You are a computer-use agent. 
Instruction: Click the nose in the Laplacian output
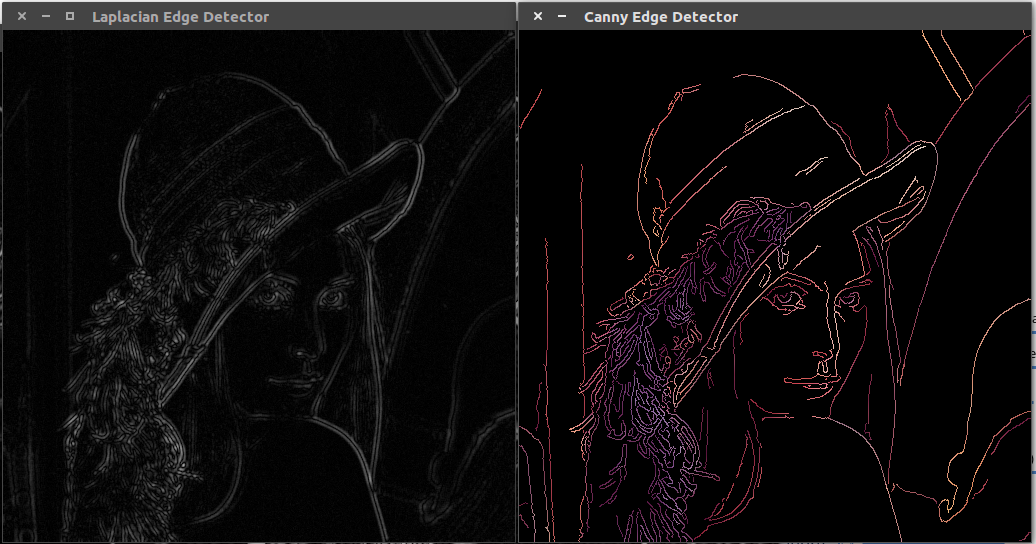tap(300, 350)
